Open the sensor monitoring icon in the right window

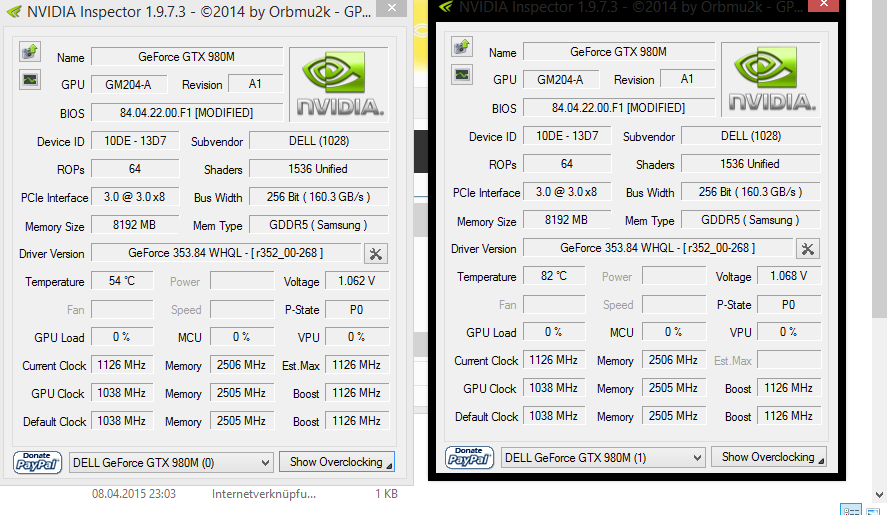(462, 75)
